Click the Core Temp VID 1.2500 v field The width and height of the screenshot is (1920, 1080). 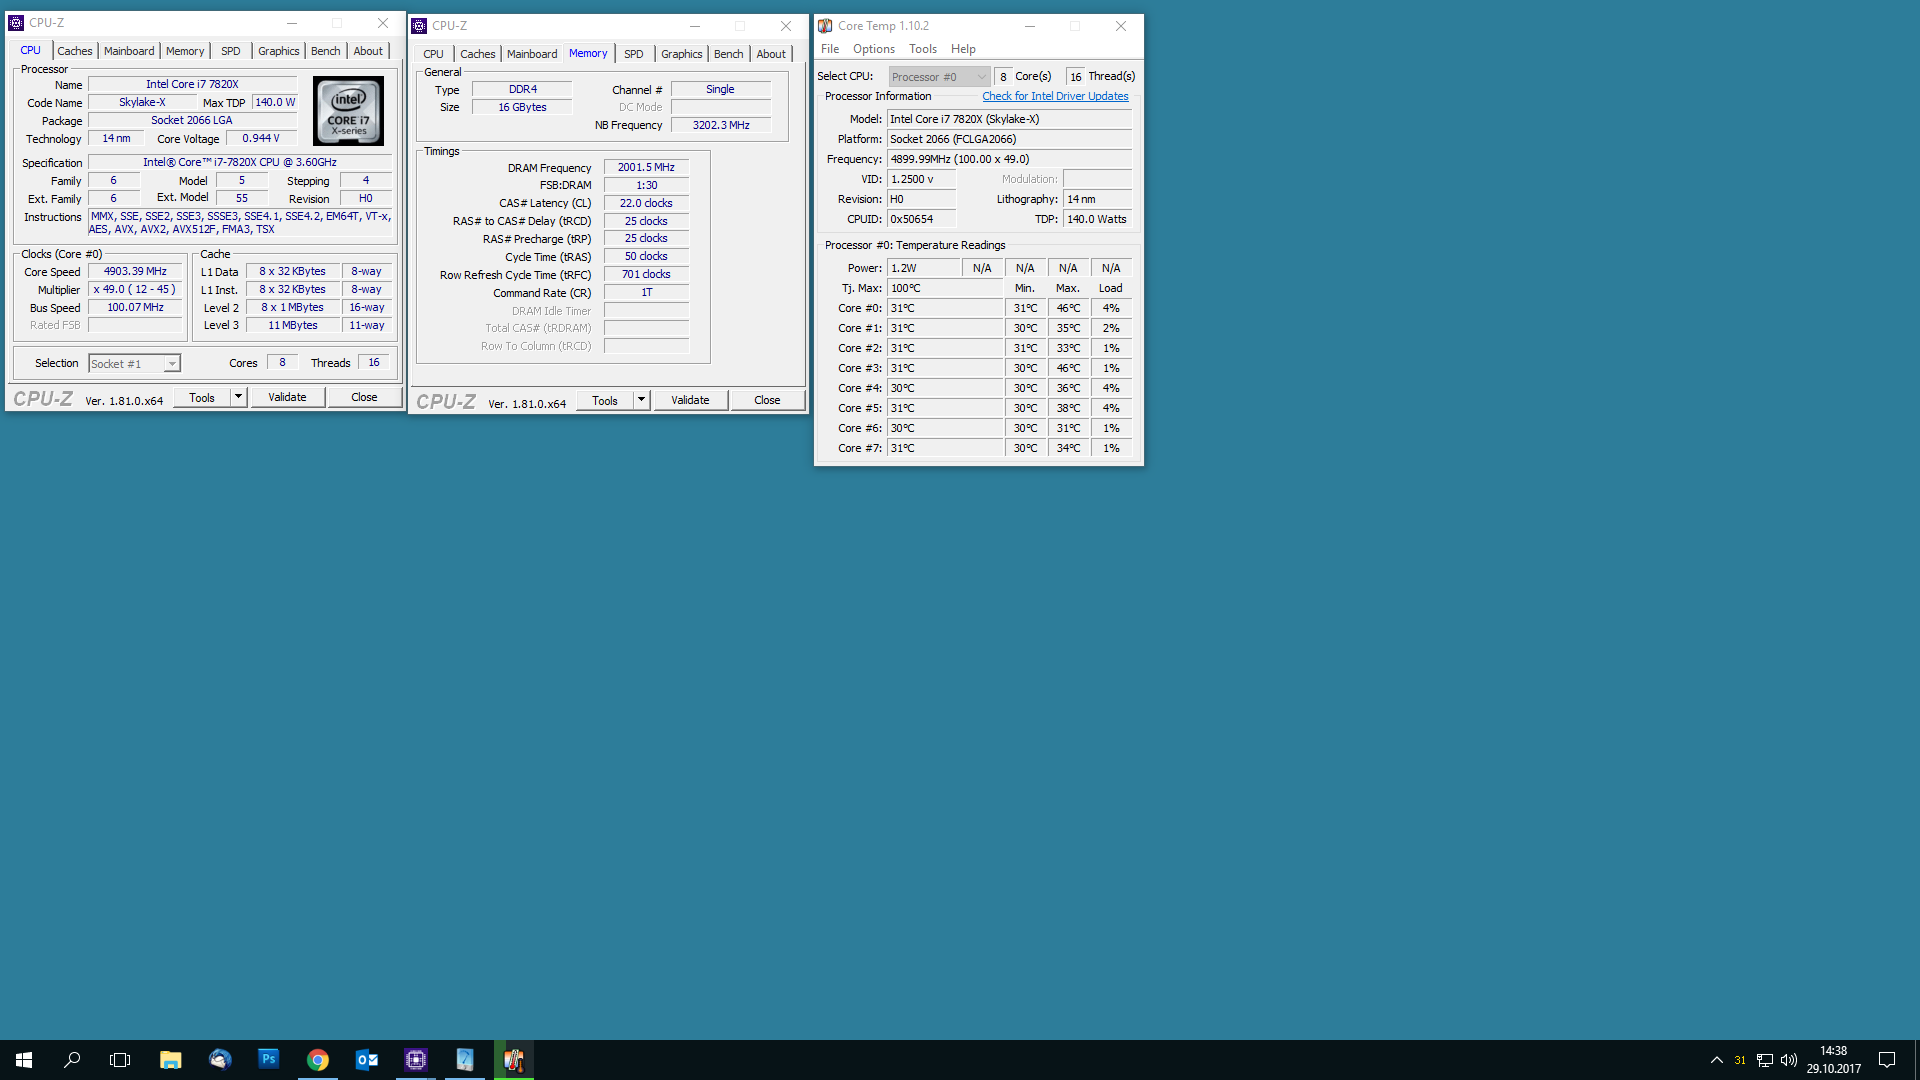coord(921,179)
